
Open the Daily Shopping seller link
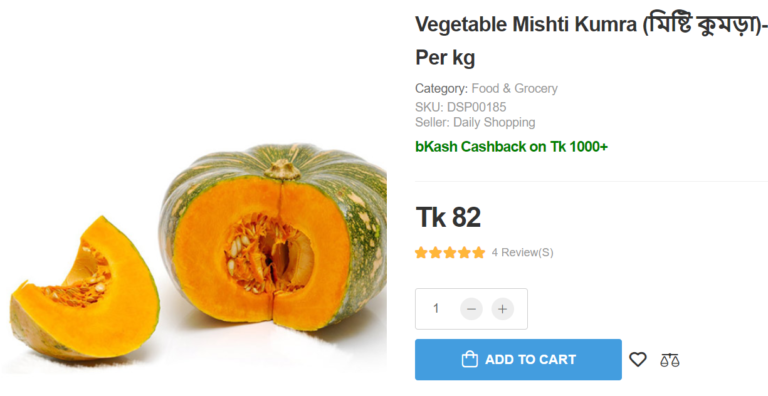click(x=494, y=122)
